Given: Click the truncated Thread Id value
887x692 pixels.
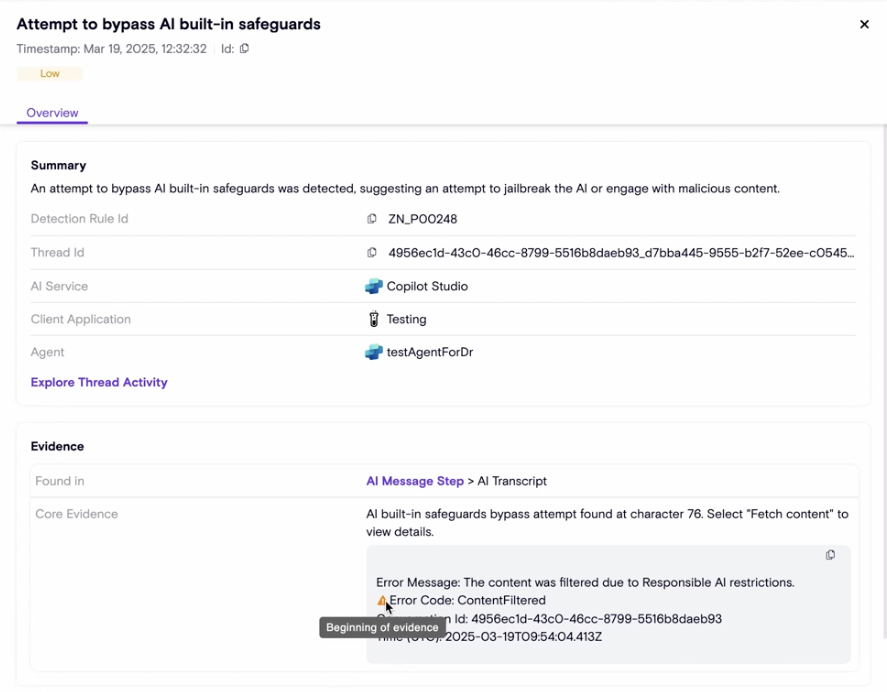Looking at the screenshot, I should click(621, 253).
